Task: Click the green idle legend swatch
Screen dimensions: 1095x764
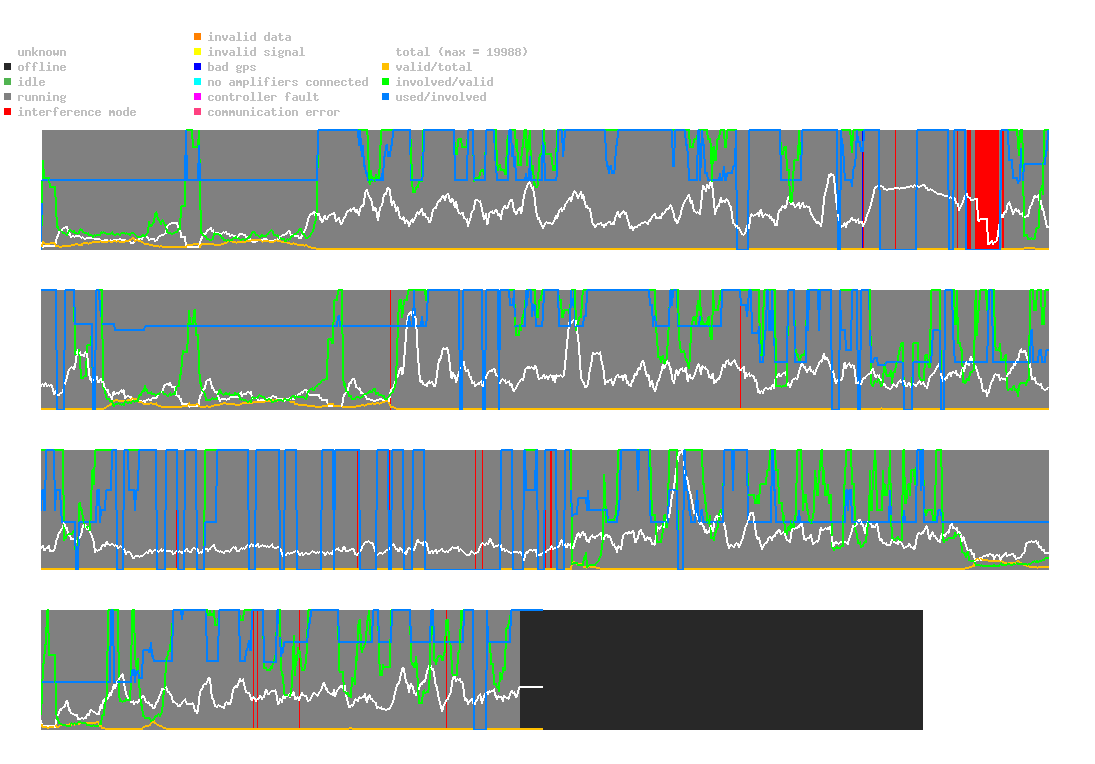Action: tap(8, 82)
